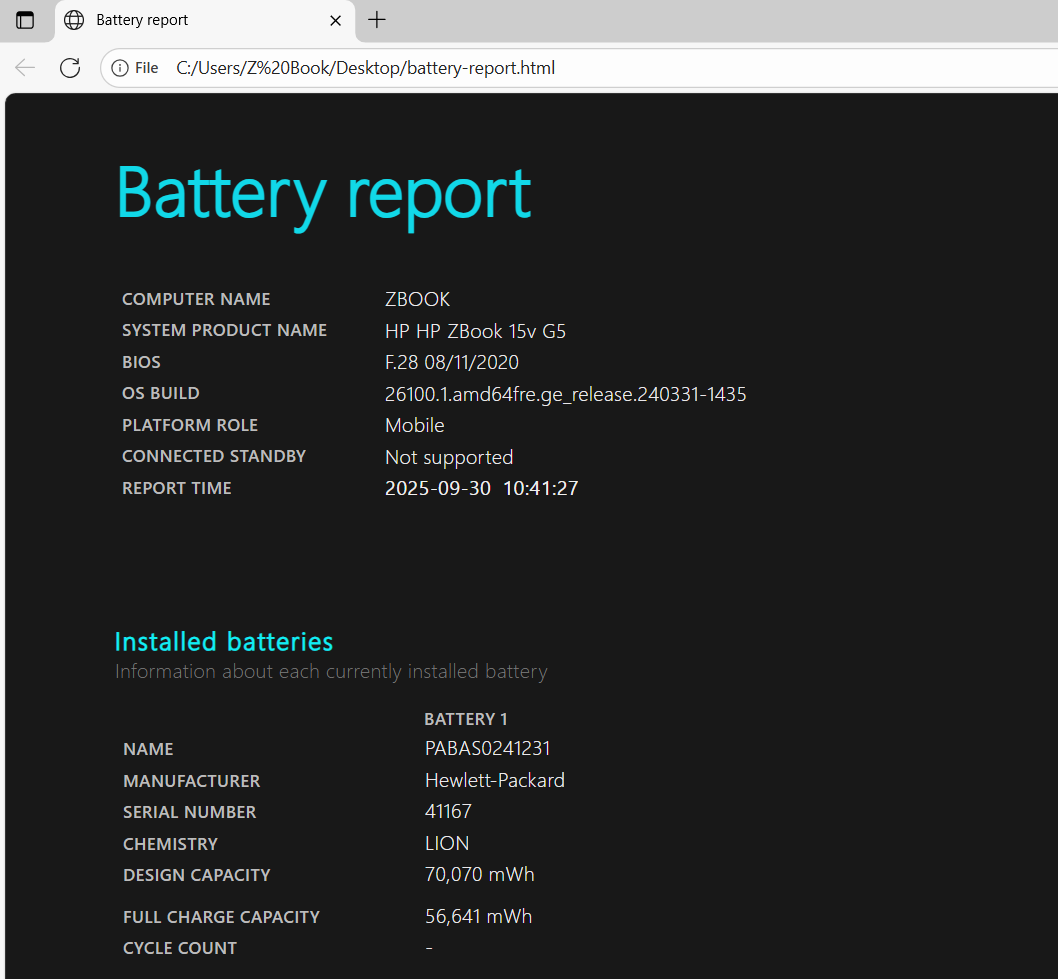Click the computer name value ZBOOK

click(x=417, y=299)
